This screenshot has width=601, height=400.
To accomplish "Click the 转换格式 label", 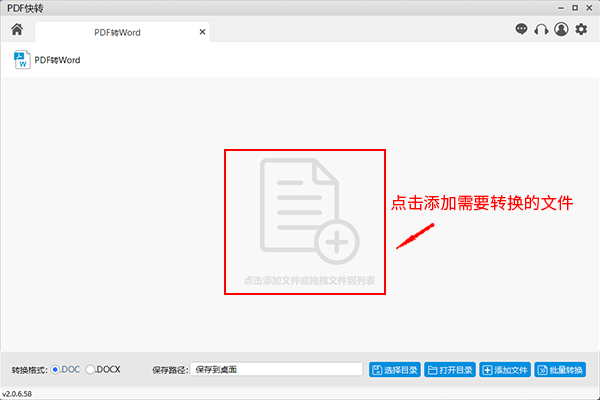I will click(29, 370).
